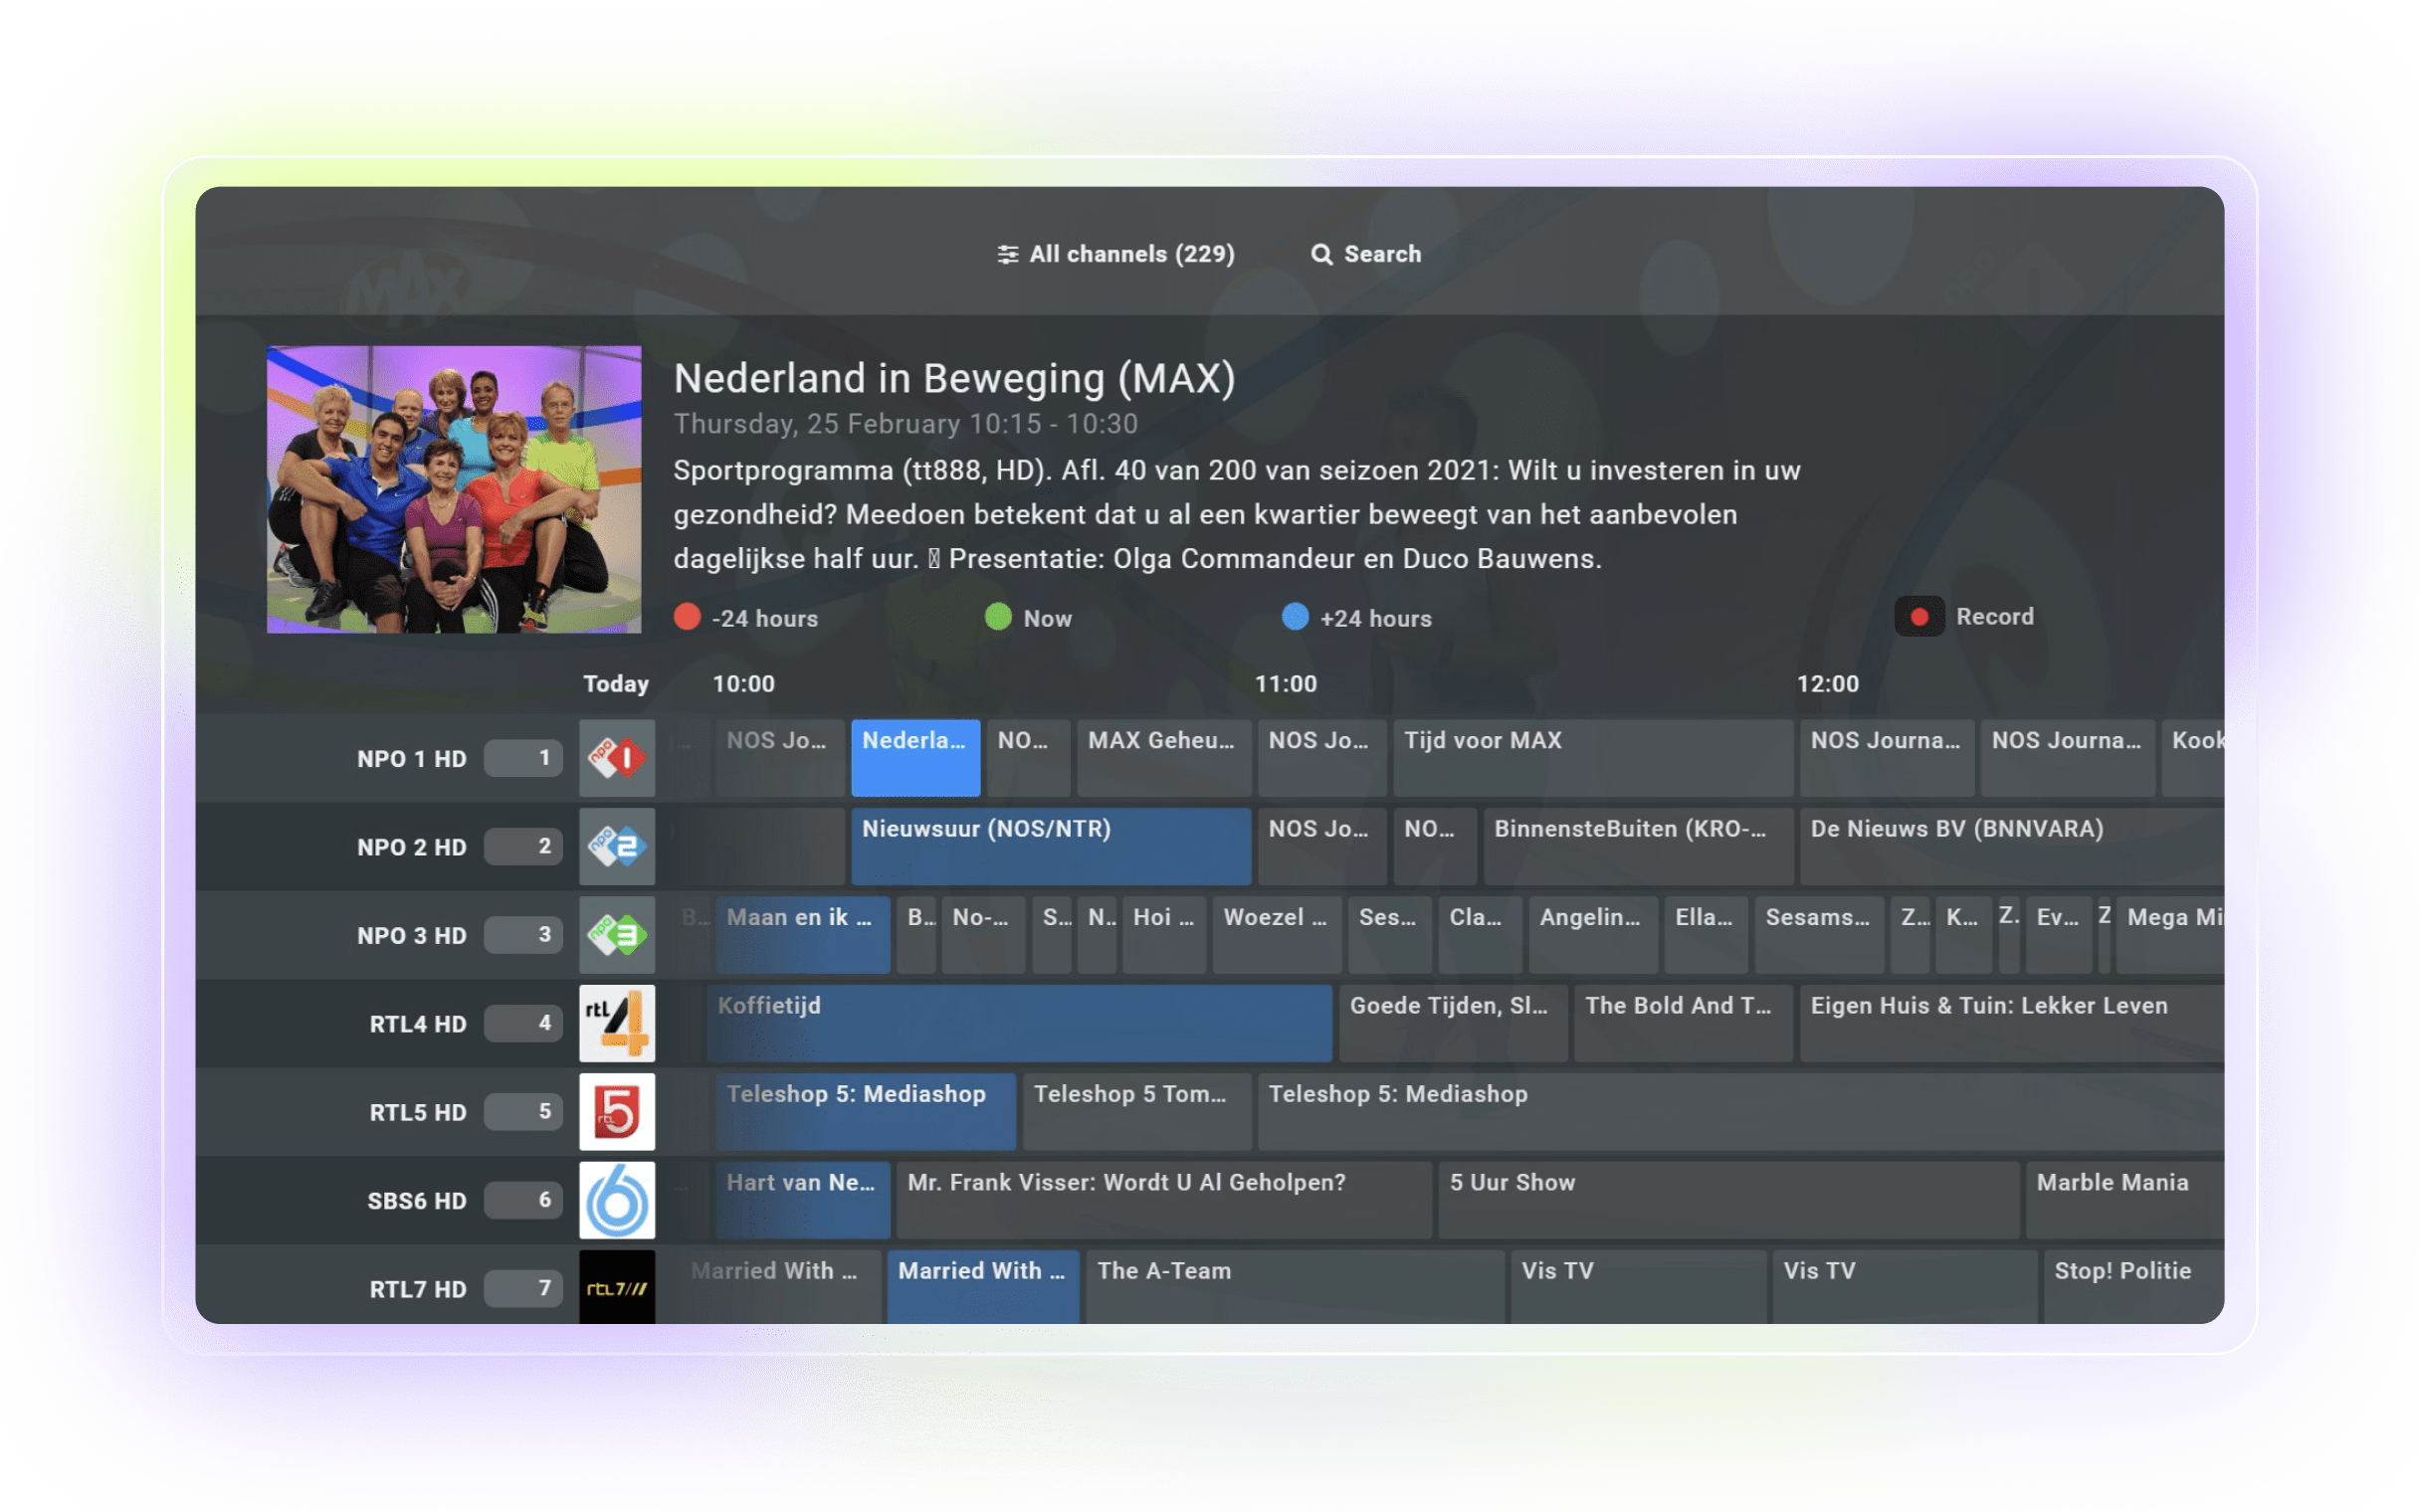
Task: Click the green Now dot
Action: click(x=998, y=617)
